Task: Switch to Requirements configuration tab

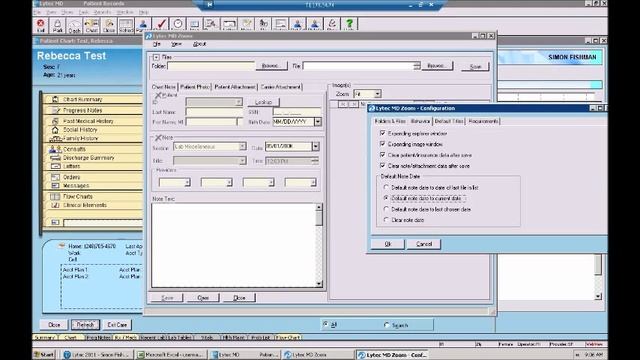Action: (x=483, y=121)
